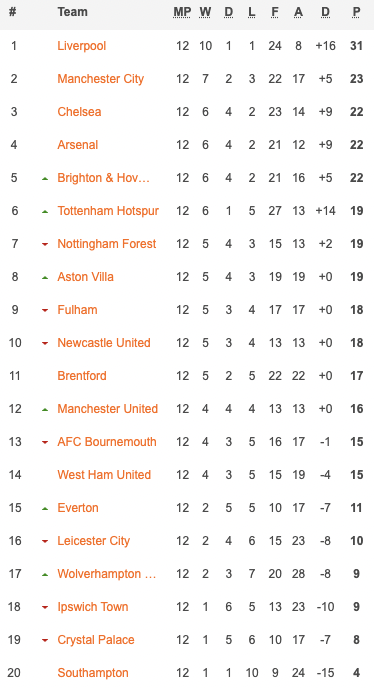
Task: Click the W wins column header
Action: (x=205, y=12)
